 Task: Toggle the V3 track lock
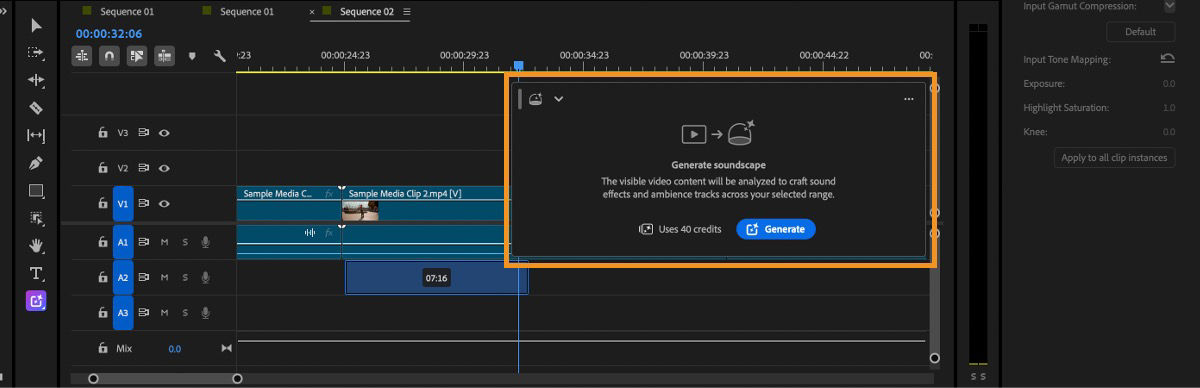(x=102, y=132)
